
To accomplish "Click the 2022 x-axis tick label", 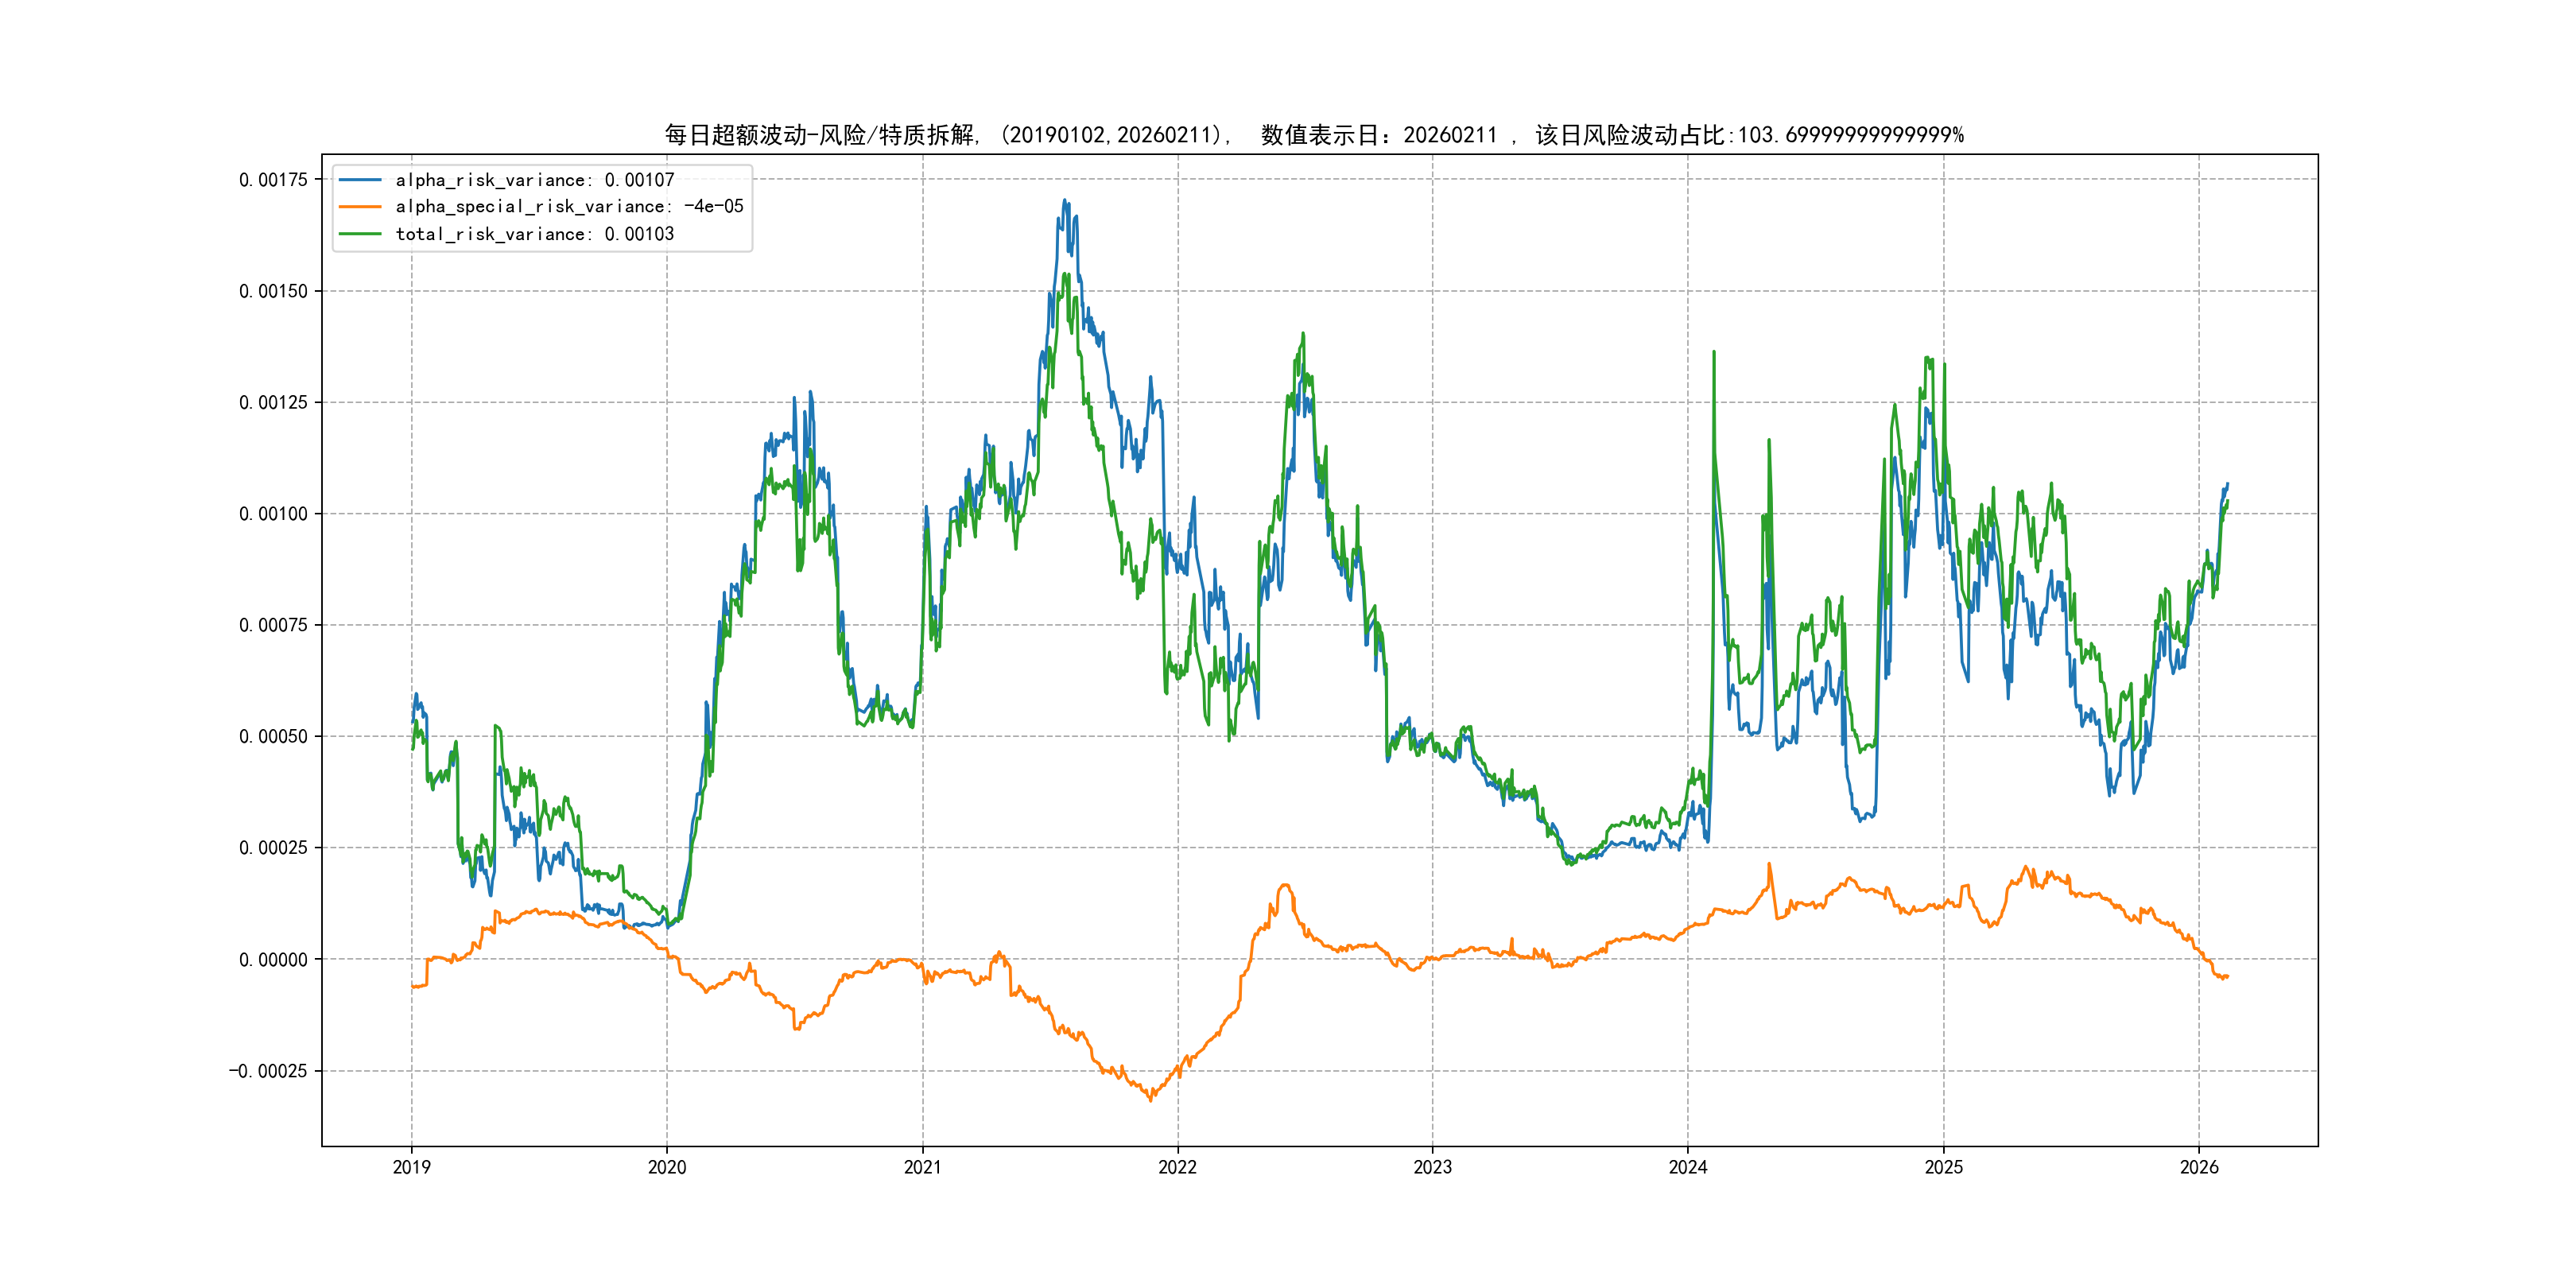I will (x=1177, y=1167).
